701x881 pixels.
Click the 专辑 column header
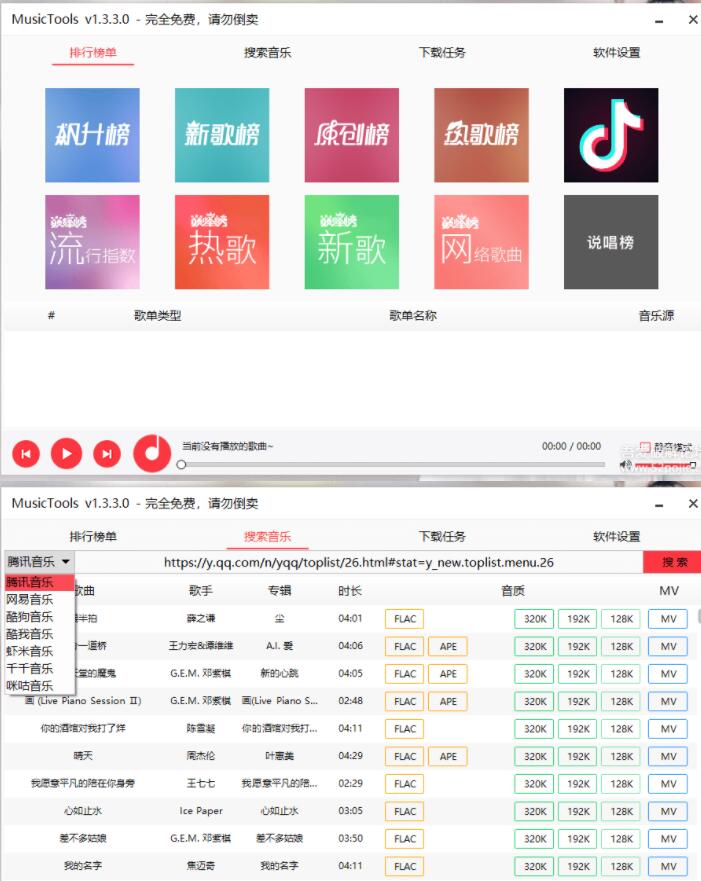point(279,591)
